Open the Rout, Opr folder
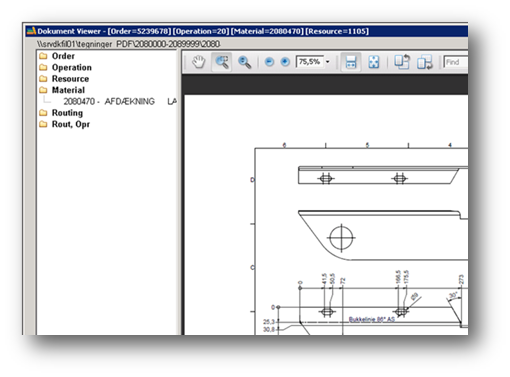The image size is (510, 377). (x=71, y=124)
